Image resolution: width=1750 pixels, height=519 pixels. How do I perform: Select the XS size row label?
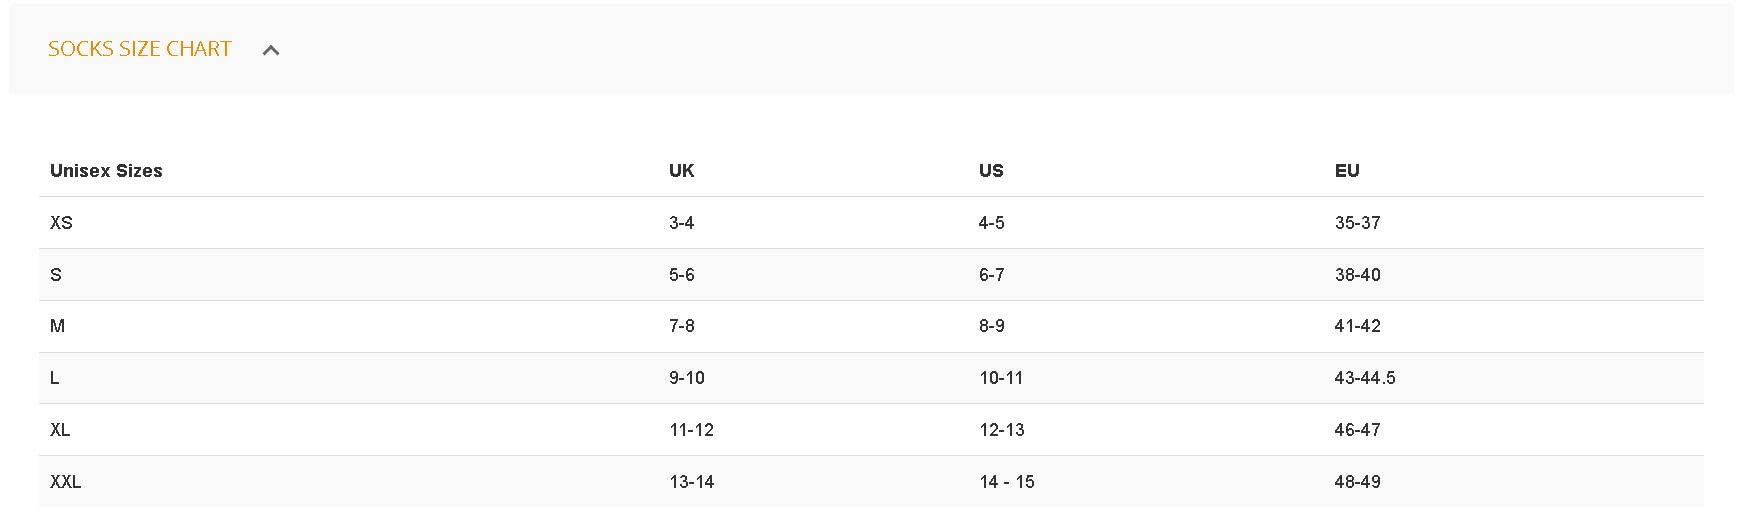pyautogui.click(x=61, y=223)
